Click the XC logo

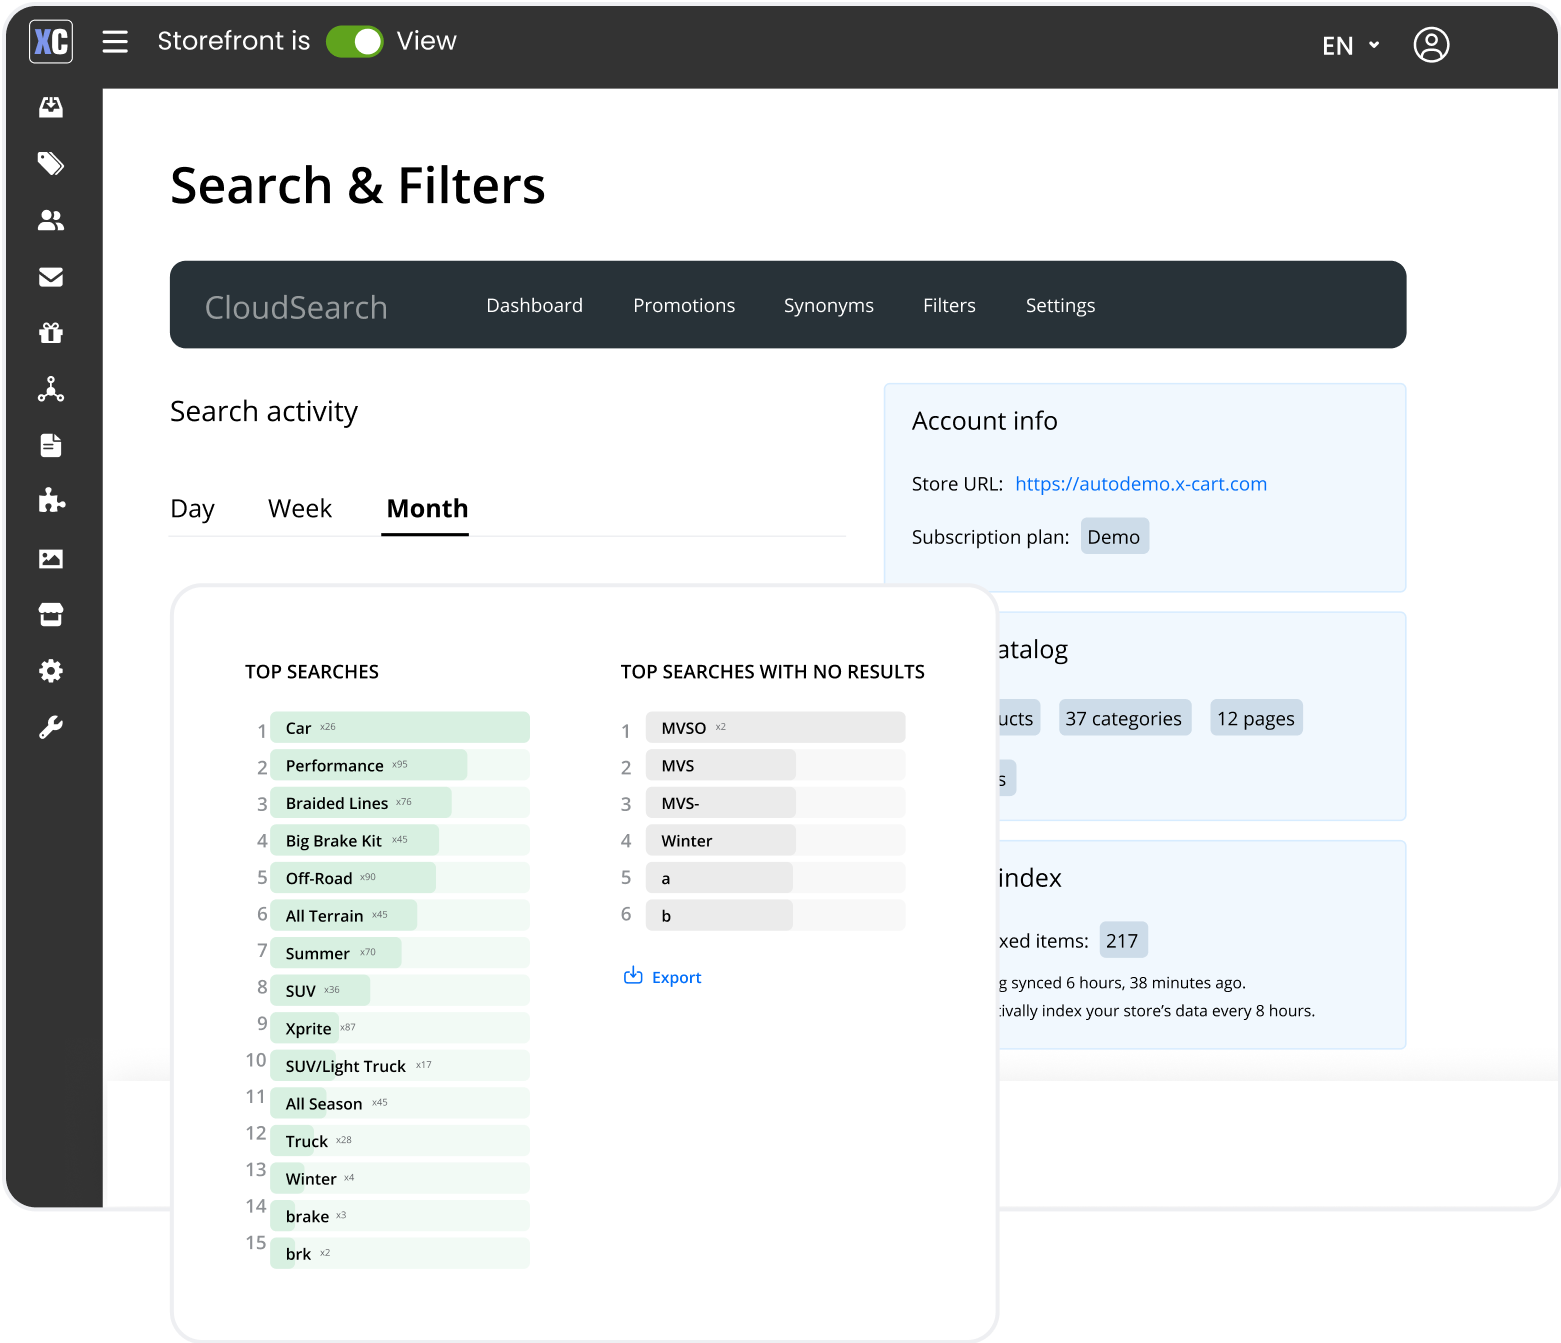pyautogui.click(x=50, y=41)
